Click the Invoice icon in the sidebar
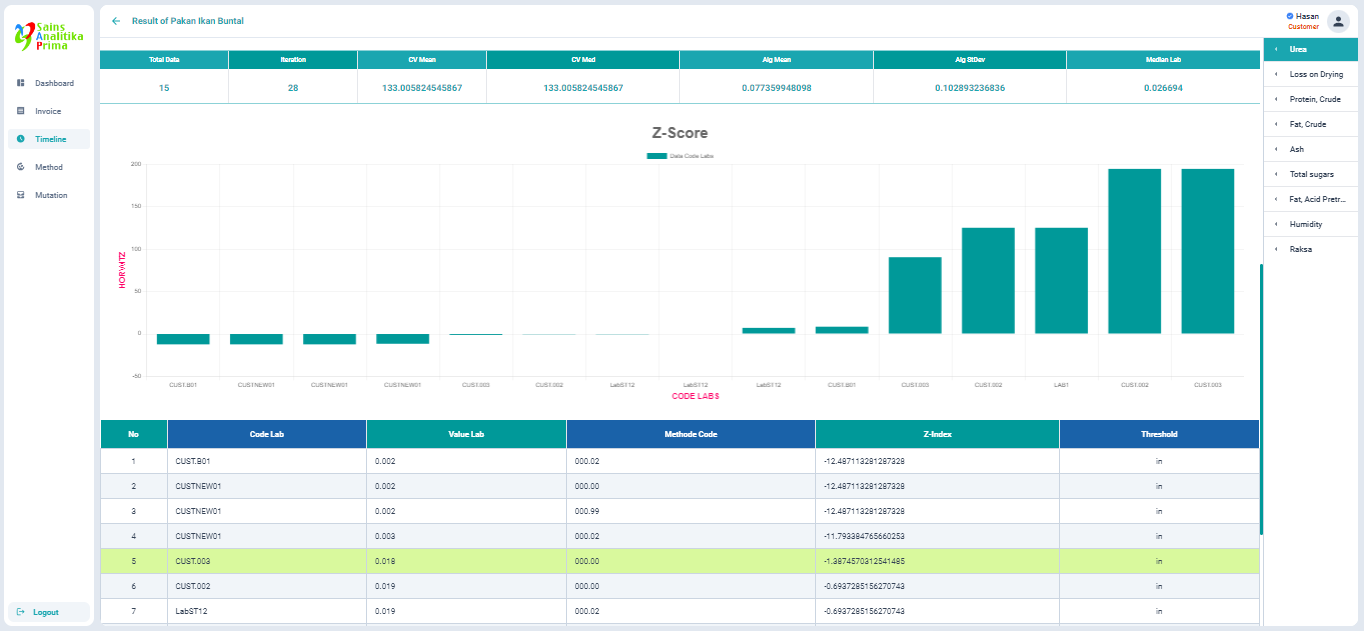This screenshot has height=631, width=1364. [20, 111]
